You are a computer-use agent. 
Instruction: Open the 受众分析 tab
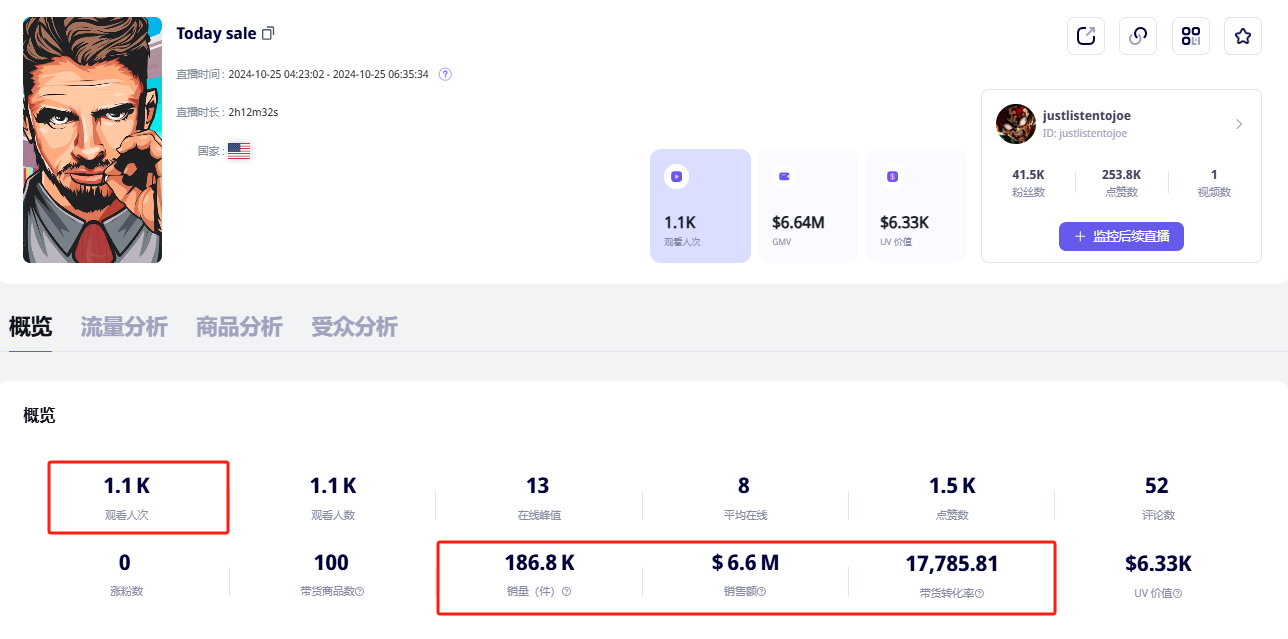click(354, 327)
